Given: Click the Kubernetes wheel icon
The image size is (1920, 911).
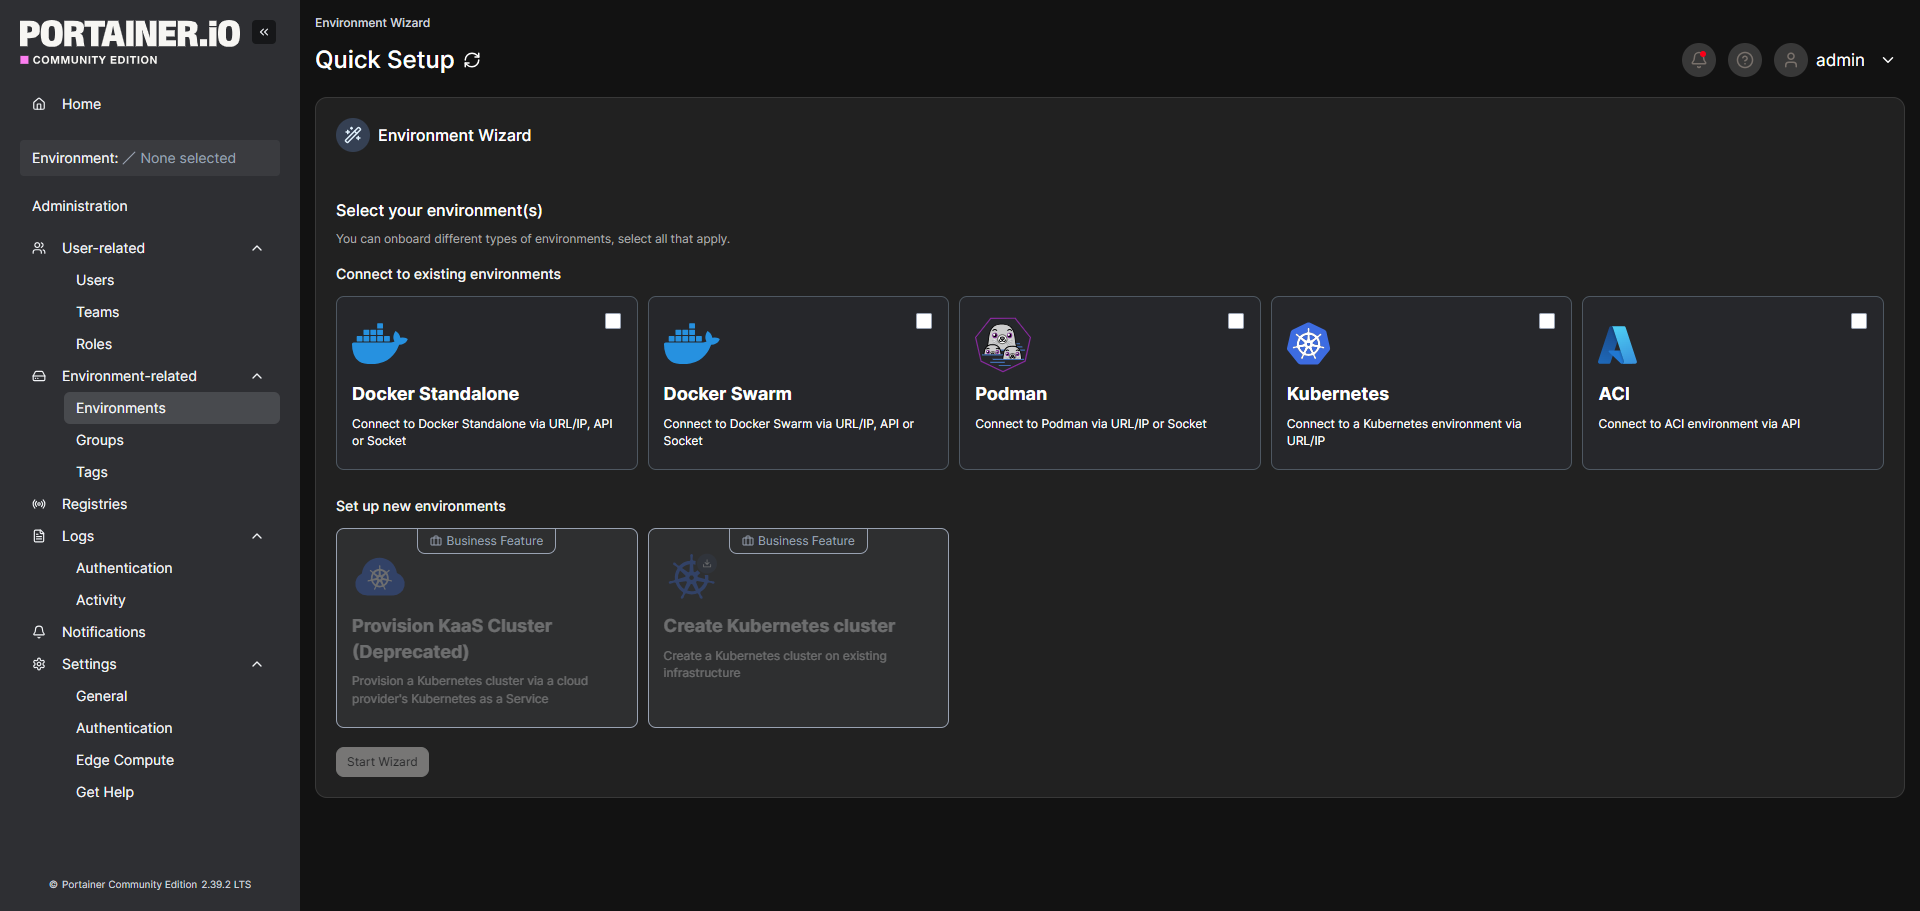Looking at the screenshot, I should point(1308,344).
